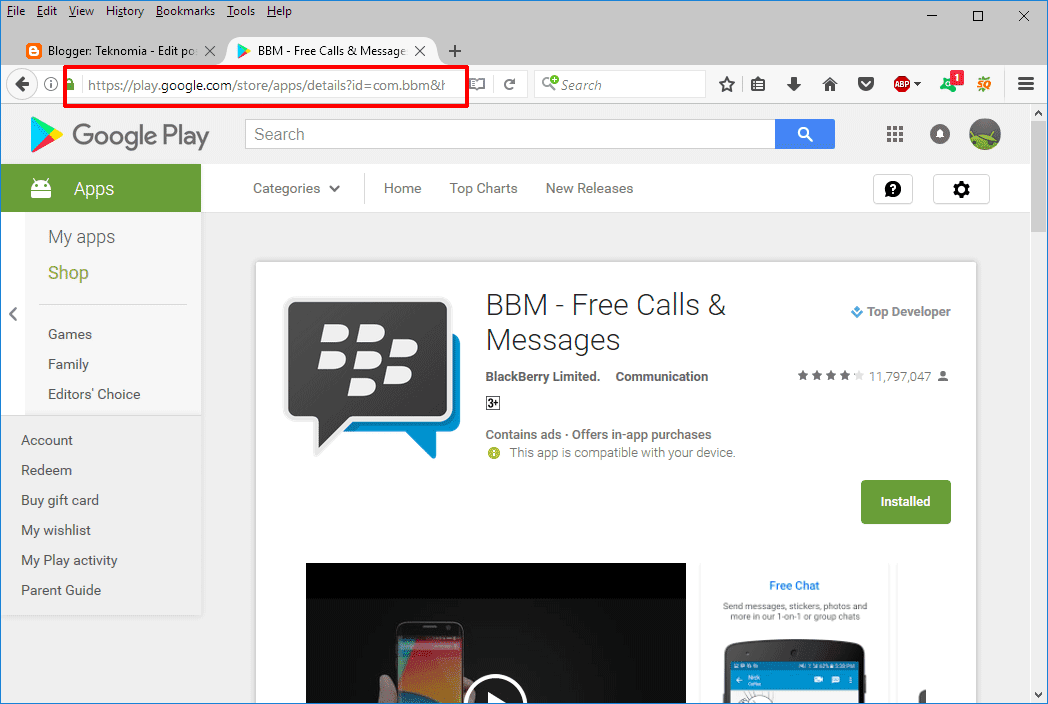Viewport: 1048px width, 704px height.
Task: Bookmark this page with the star icon
Action: point(727,84)
